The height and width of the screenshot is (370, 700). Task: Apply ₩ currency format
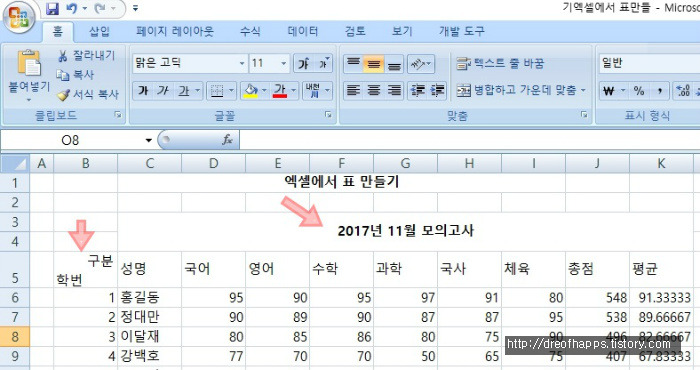click(609, 91)
